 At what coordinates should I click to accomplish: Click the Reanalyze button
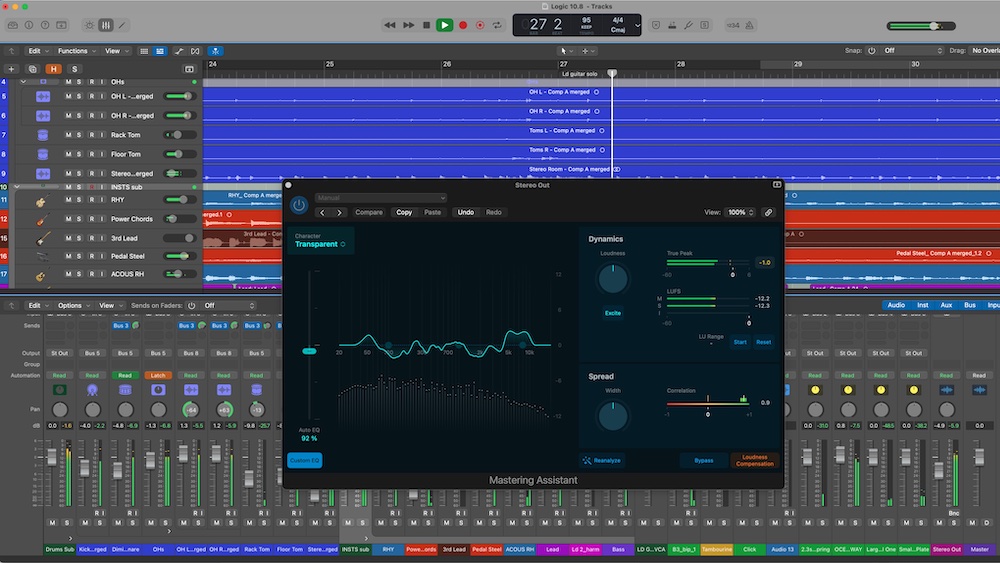click(601, 460)
